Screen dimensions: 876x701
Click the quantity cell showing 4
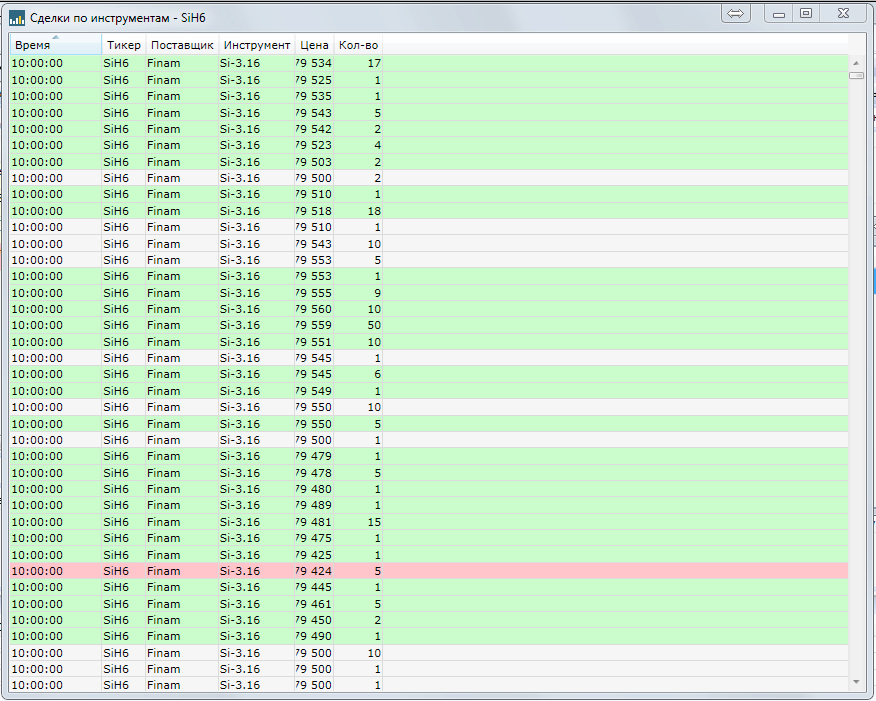pyautogui.click(x=358, y=145)
